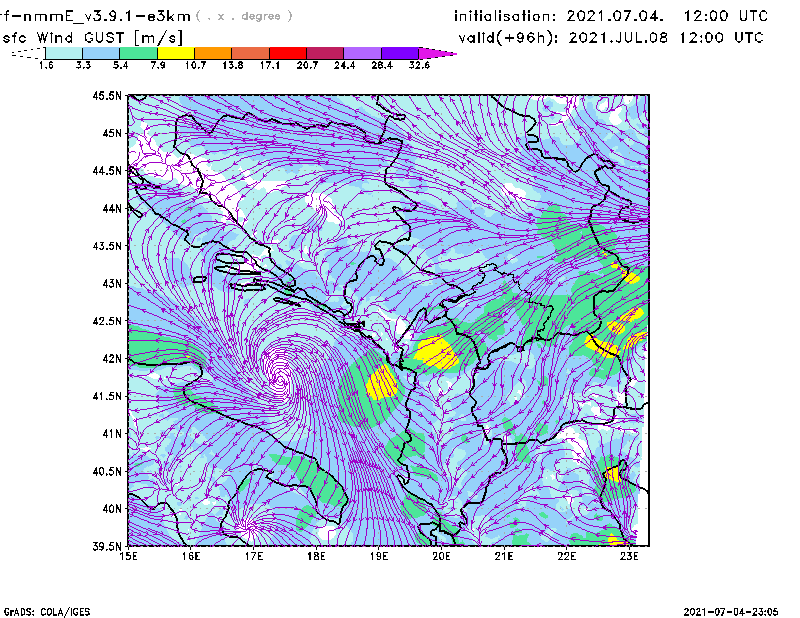800x618 pixels.
Task: Click the 43.5N latitude label
Action: (x=107, y=246)
